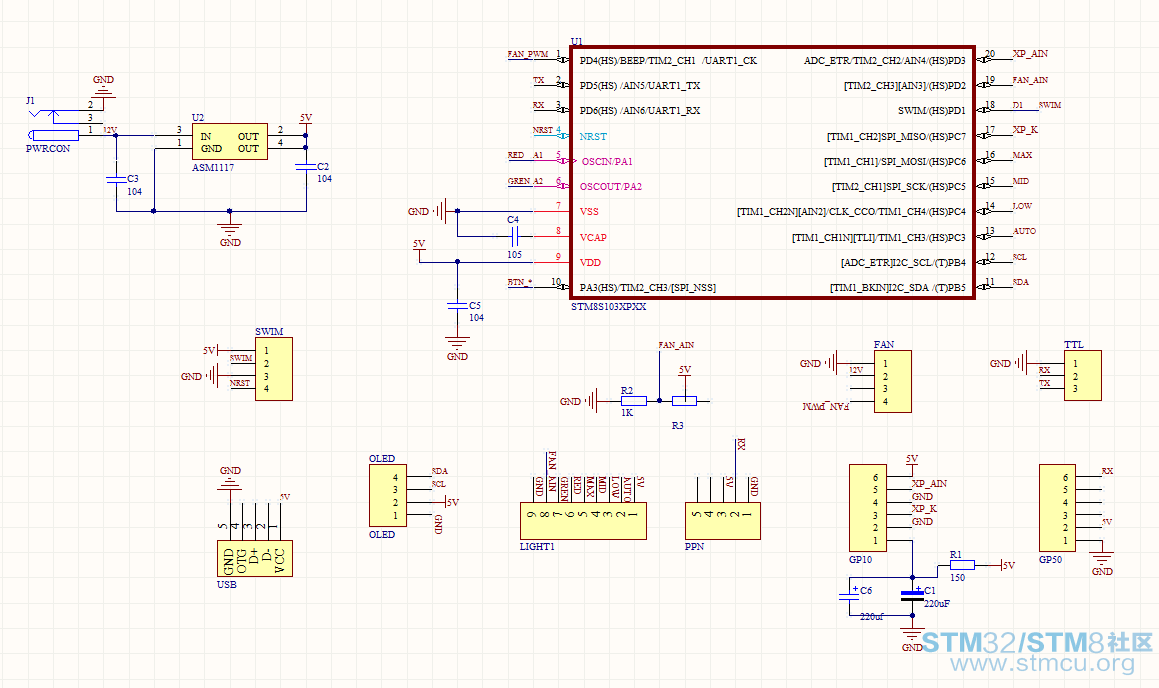Select the FAN four-pin connector

tap(893, 381)
